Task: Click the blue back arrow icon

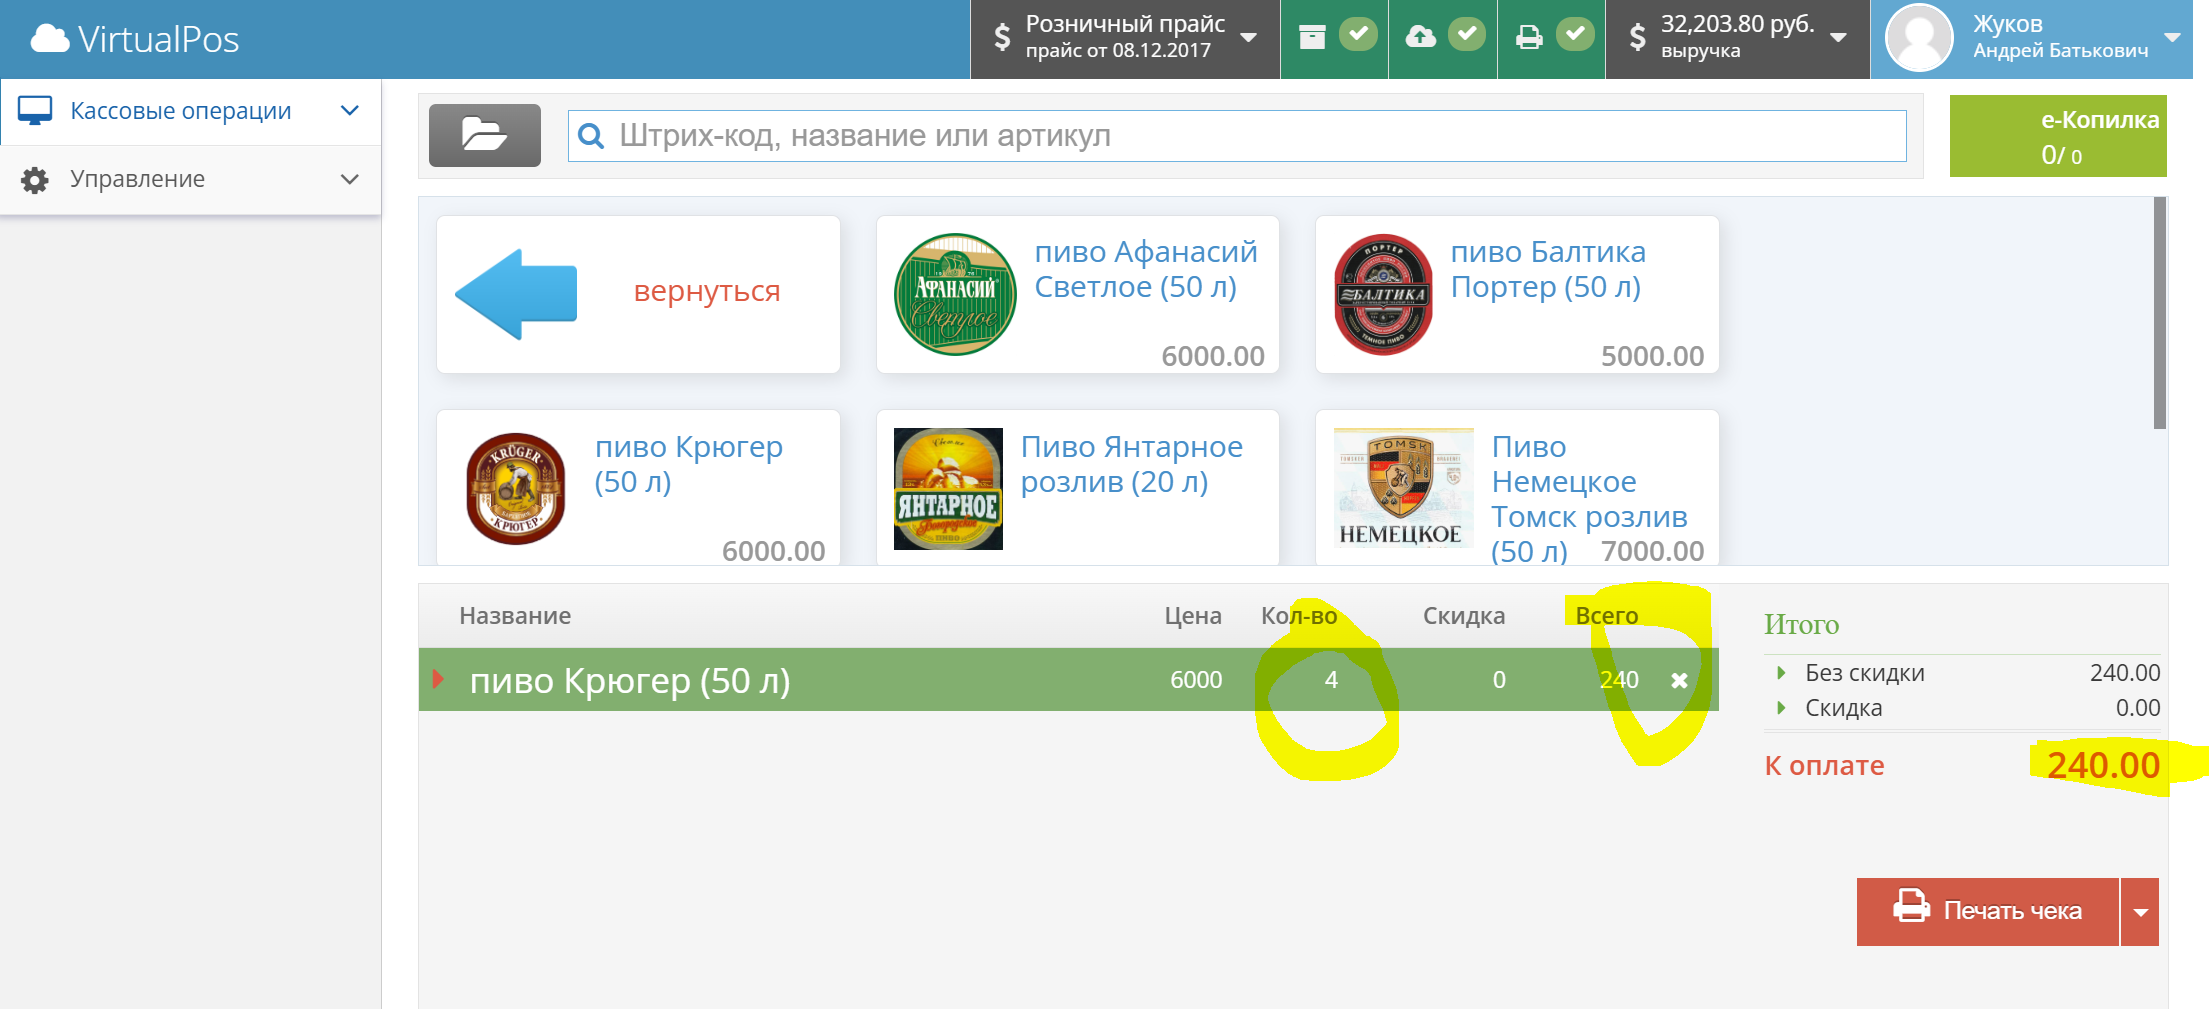Action: (516, 295)
